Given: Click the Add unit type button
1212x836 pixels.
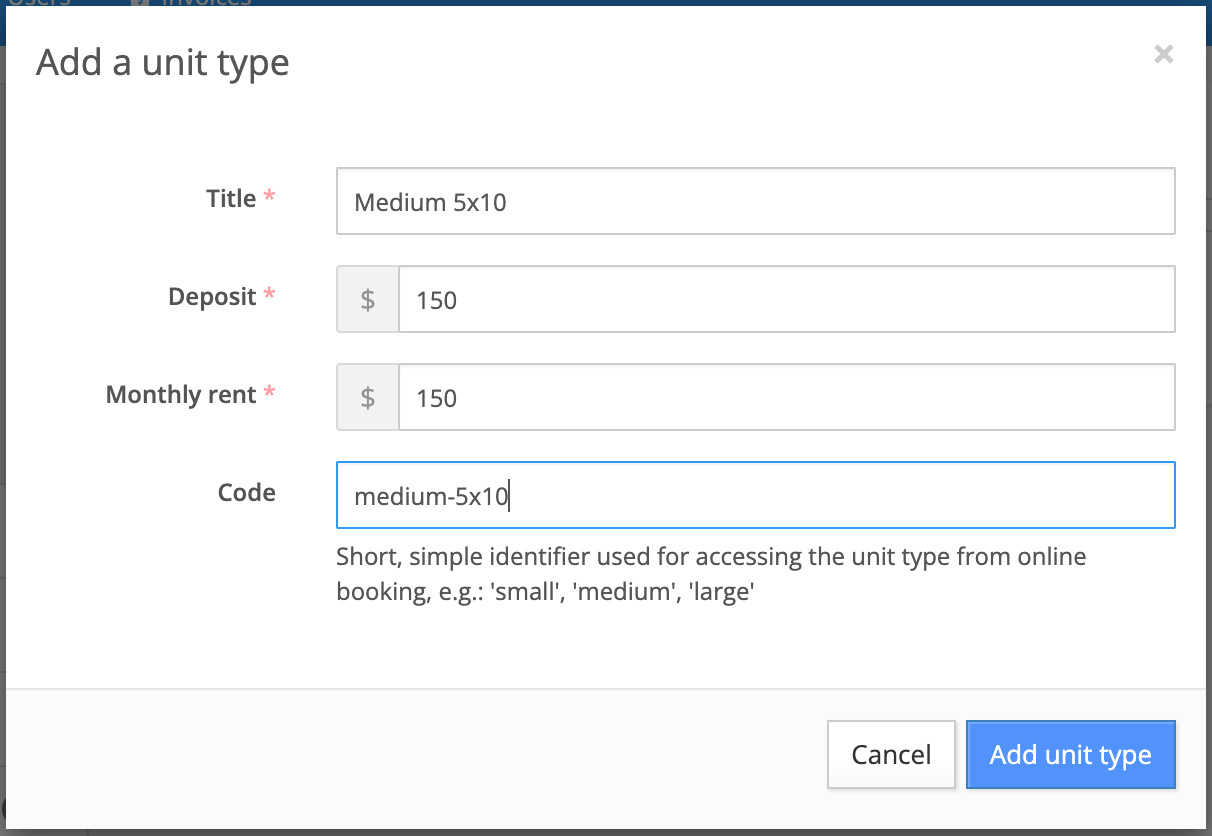Looking at the screenshot, I should pyautogui.click(x=1070, y=754).
